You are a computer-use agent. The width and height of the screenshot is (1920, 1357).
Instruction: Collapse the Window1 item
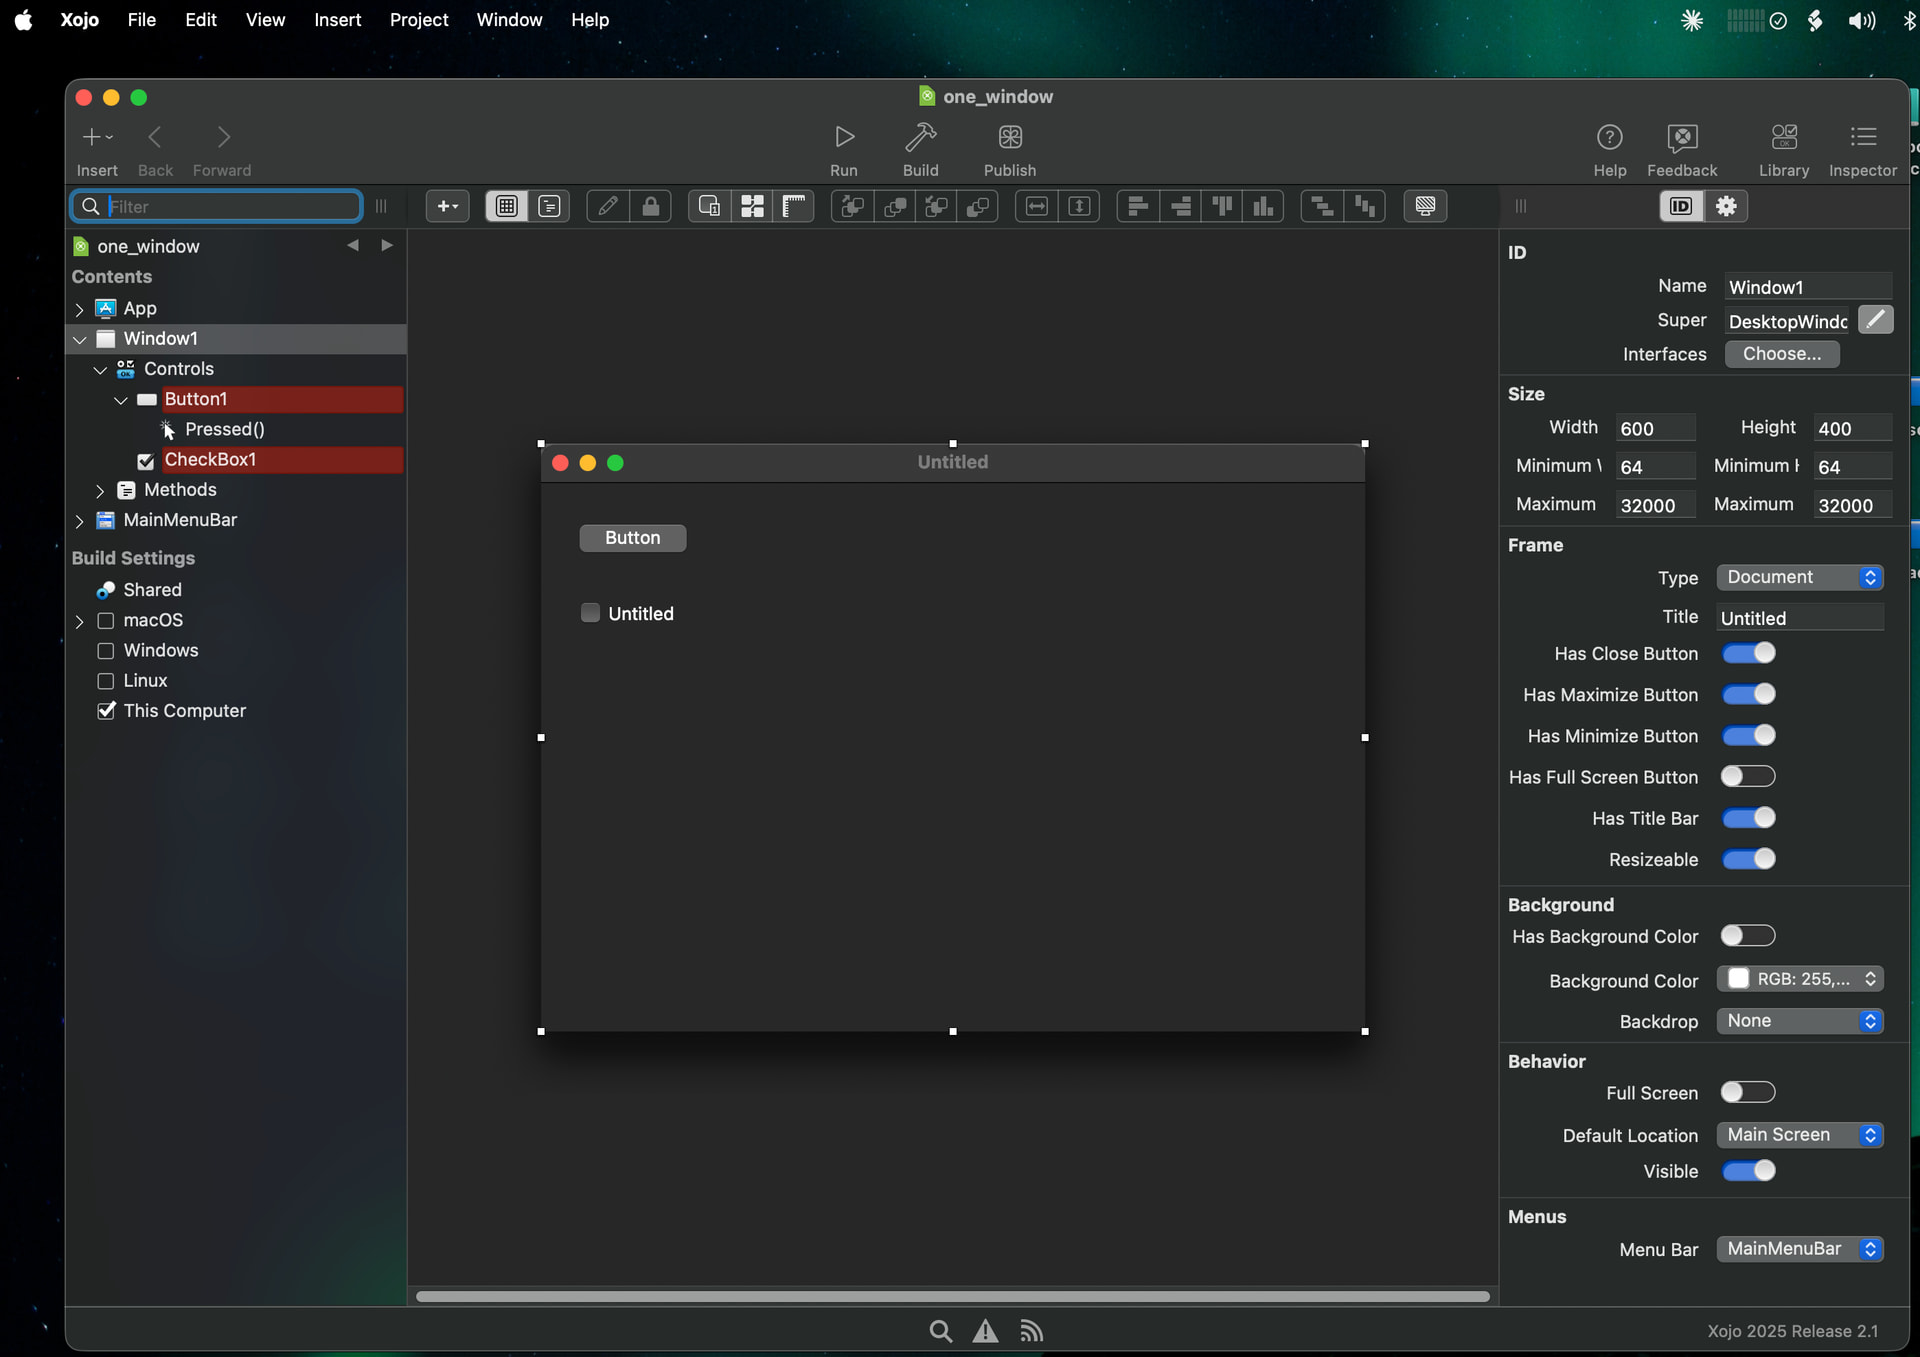tap(79, 339)
